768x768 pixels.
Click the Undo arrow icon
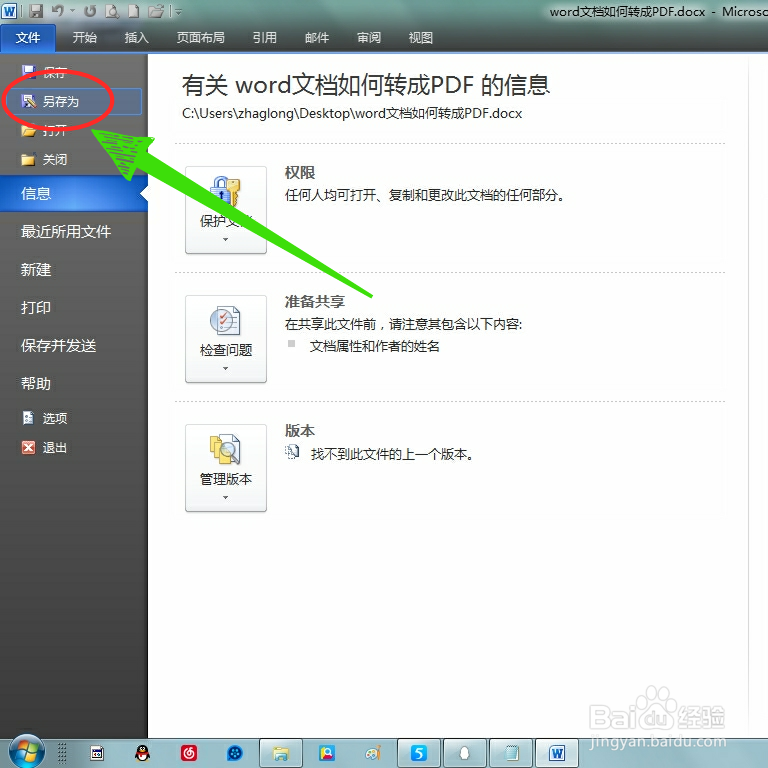coord(58,11)
